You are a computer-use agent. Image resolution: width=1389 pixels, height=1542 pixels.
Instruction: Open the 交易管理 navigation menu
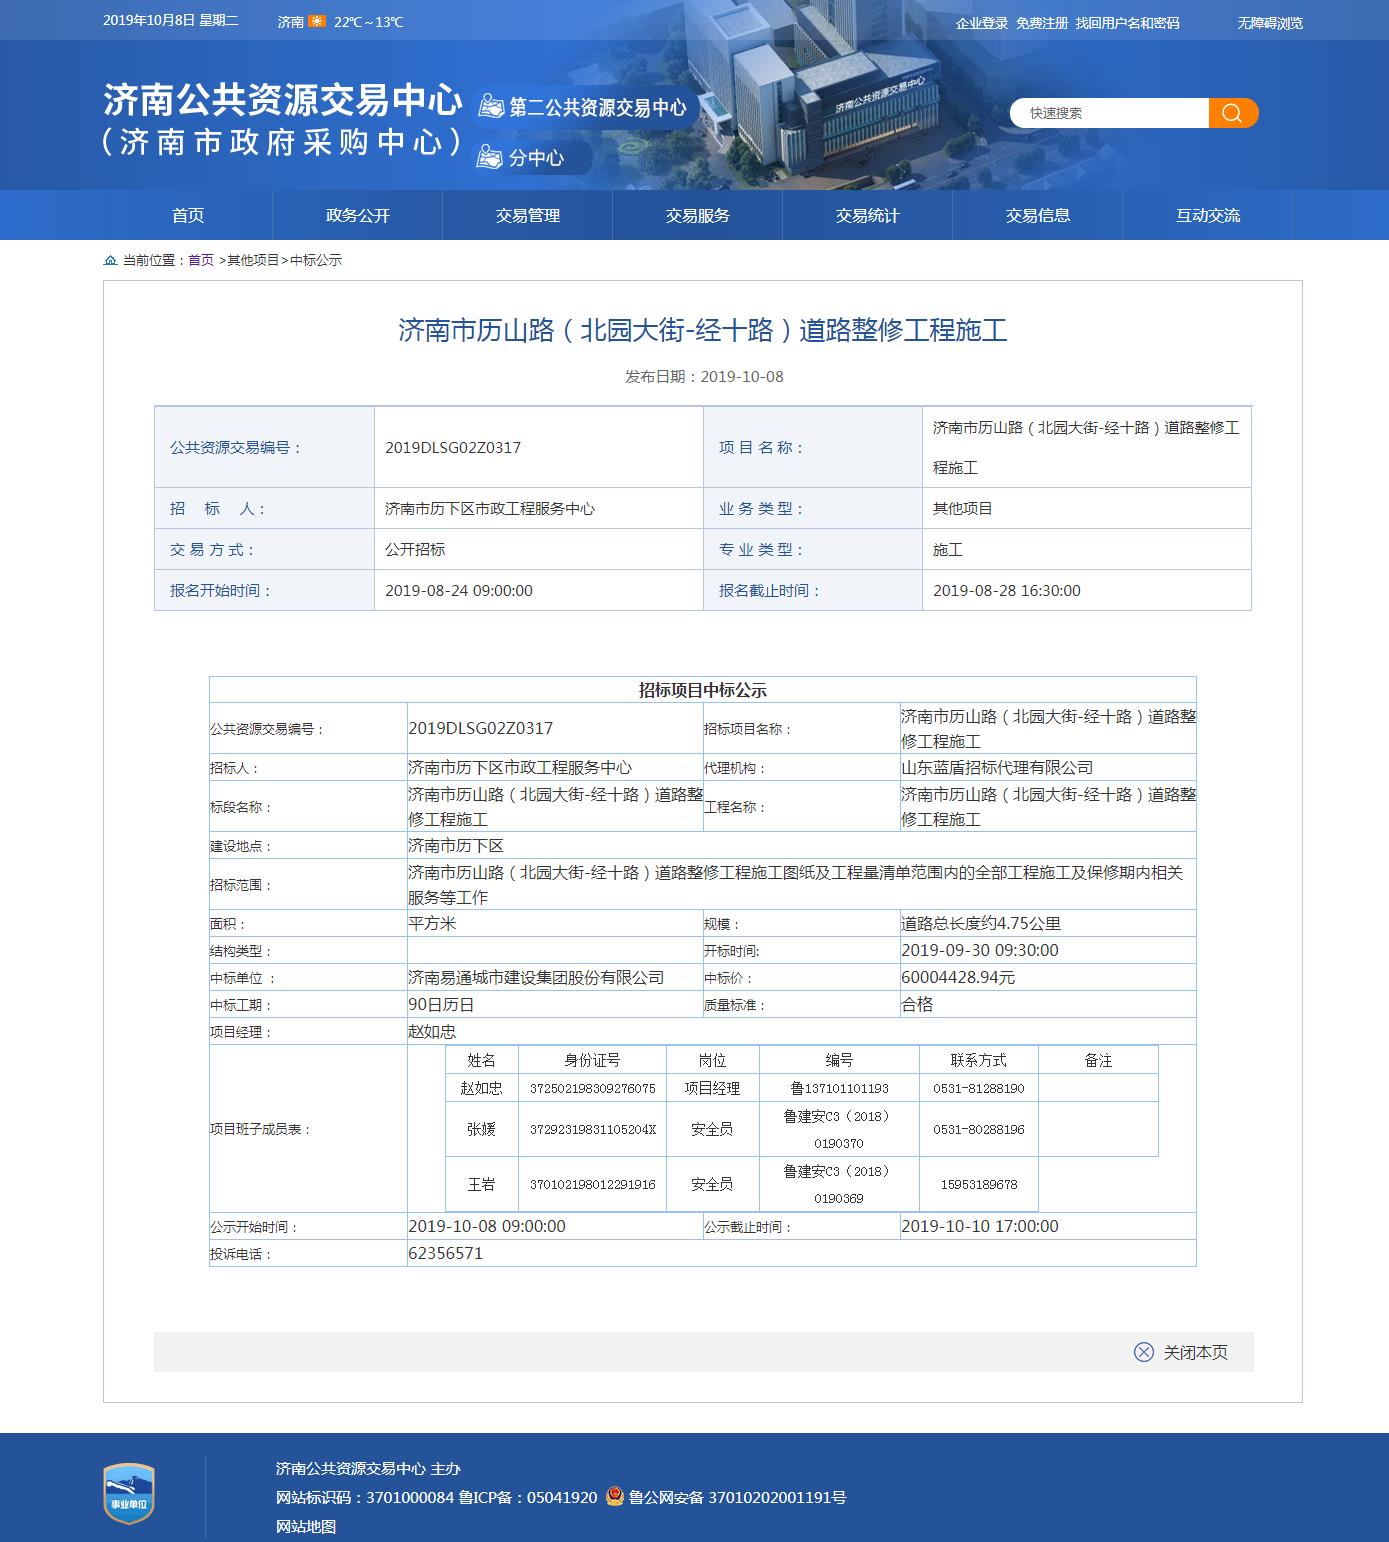click(x=528, y=215)
